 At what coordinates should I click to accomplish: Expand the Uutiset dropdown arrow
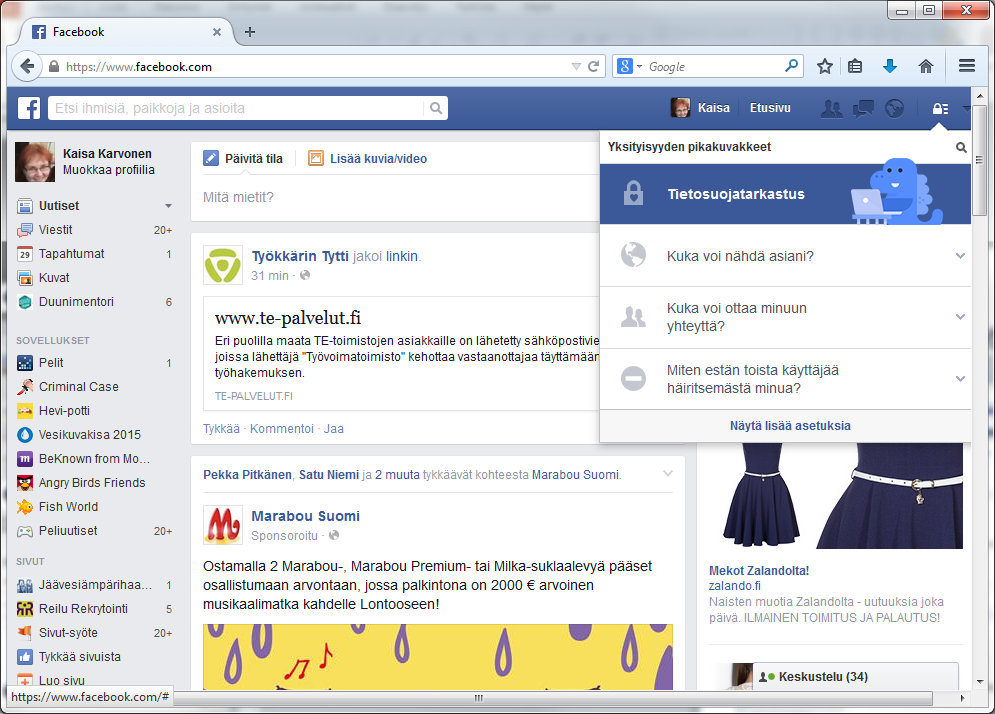[168, 206]
